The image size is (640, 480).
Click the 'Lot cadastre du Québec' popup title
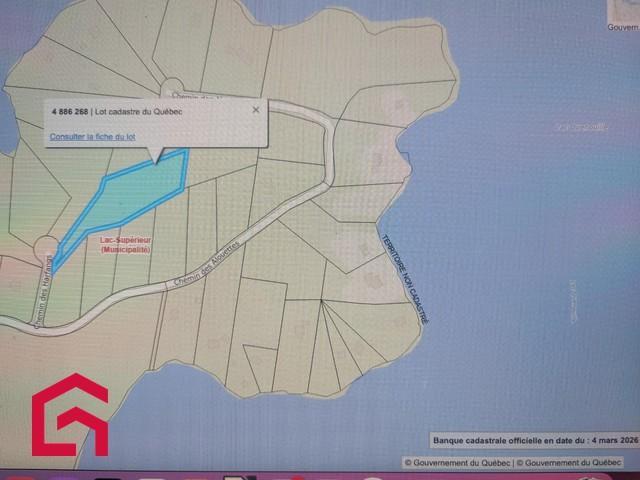tap(150, 111)
